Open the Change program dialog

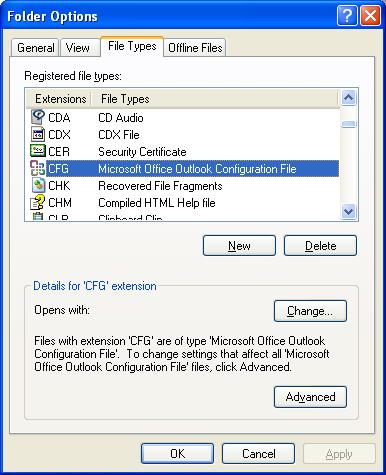[x=310, y=311]
